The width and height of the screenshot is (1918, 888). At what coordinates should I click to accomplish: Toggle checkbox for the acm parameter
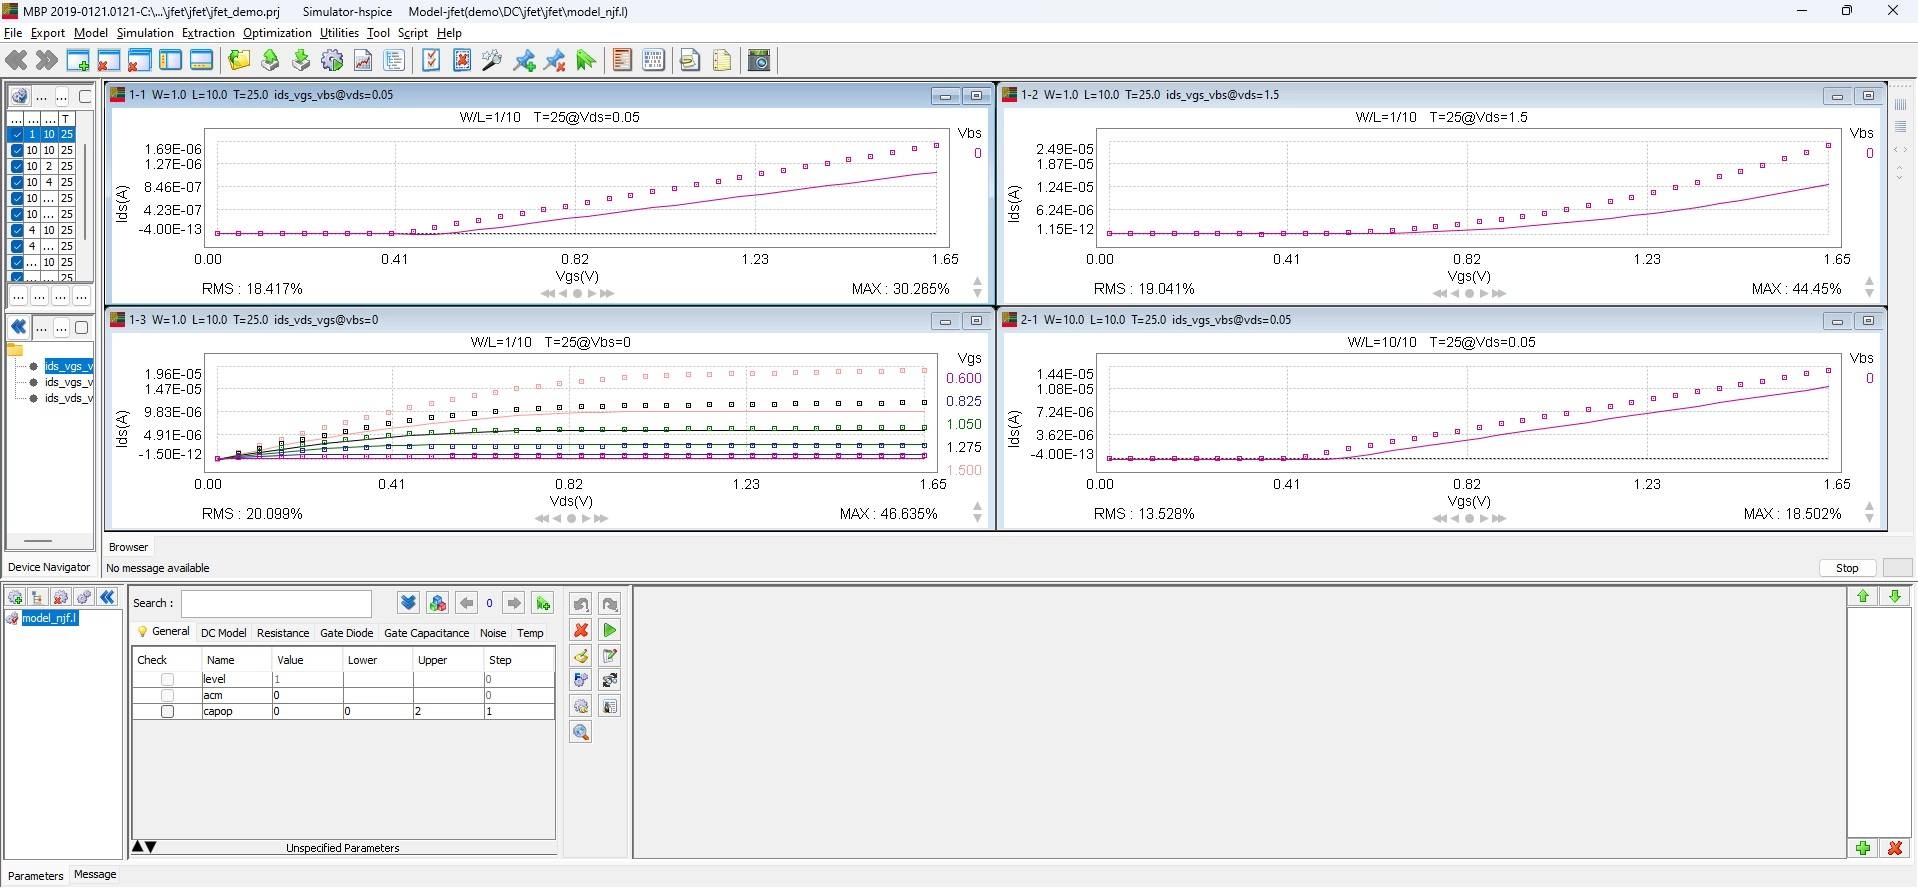[x=167, y=695]
